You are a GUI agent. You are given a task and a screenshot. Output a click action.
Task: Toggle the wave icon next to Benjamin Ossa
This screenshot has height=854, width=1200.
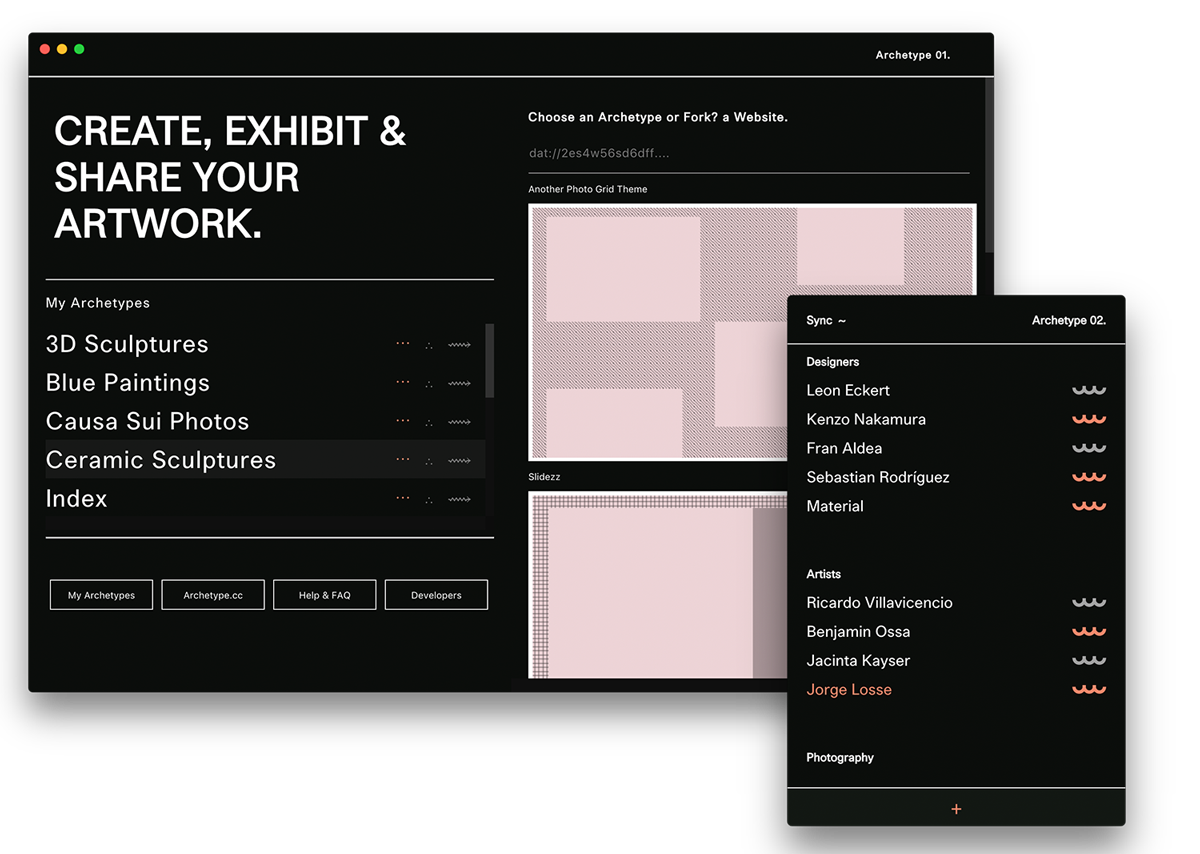point(1089,631)
